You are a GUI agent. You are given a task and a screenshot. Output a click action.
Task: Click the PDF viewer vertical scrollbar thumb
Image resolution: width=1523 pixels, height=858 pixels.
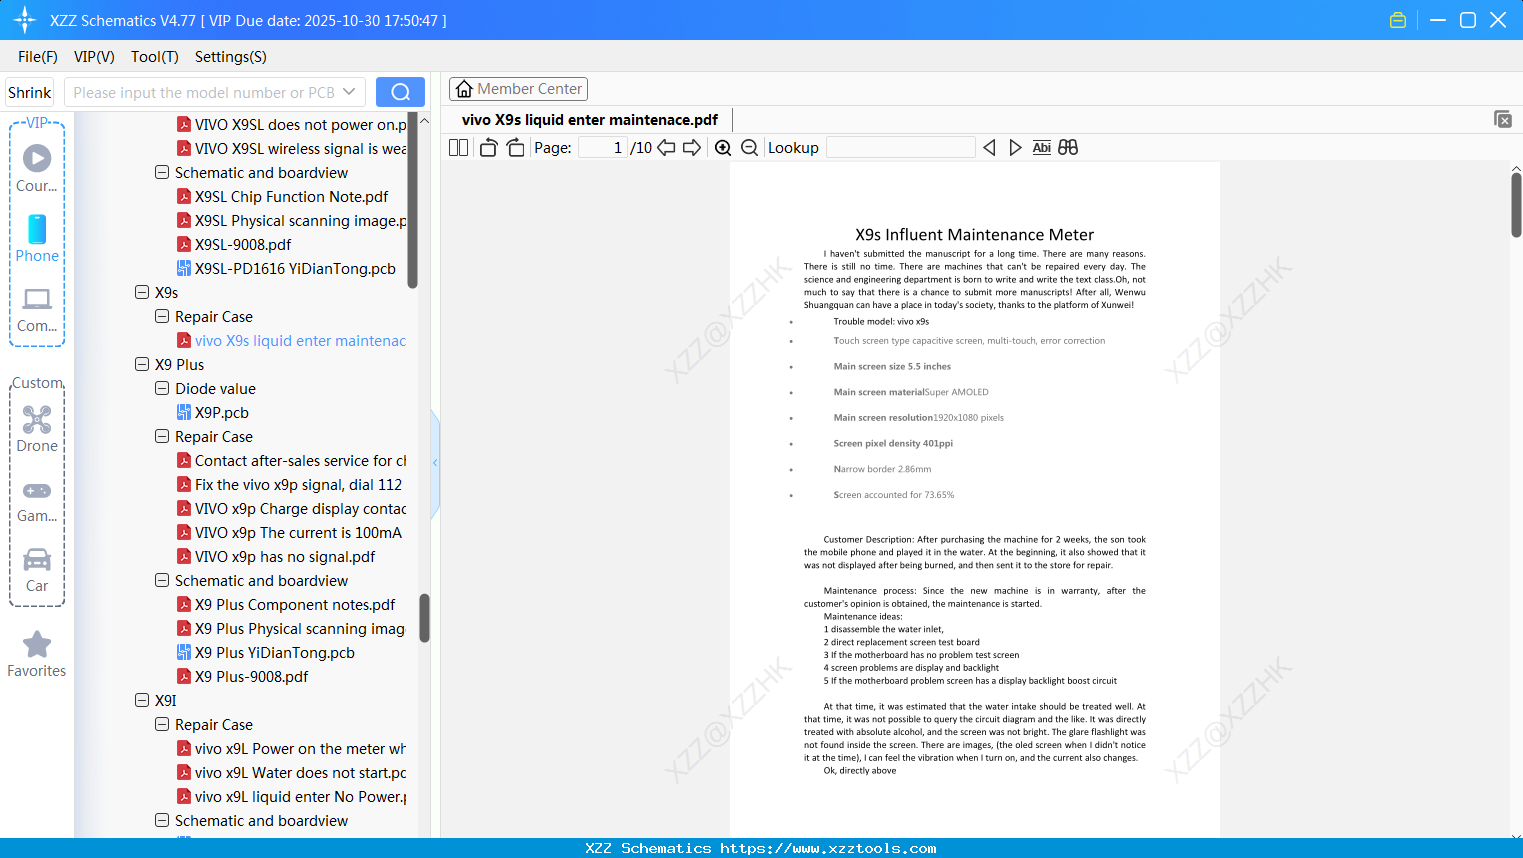(1516, 205)
